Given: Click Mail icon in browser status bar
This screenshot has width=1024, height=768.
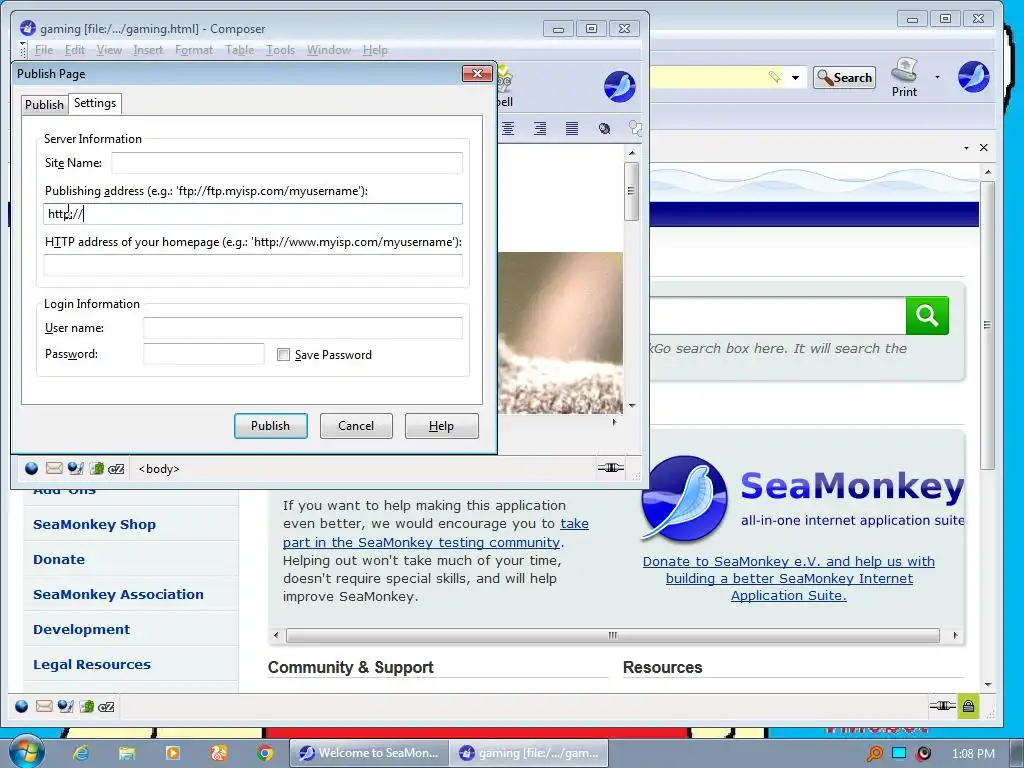Looking at the screenshot, I should (44, 707).
